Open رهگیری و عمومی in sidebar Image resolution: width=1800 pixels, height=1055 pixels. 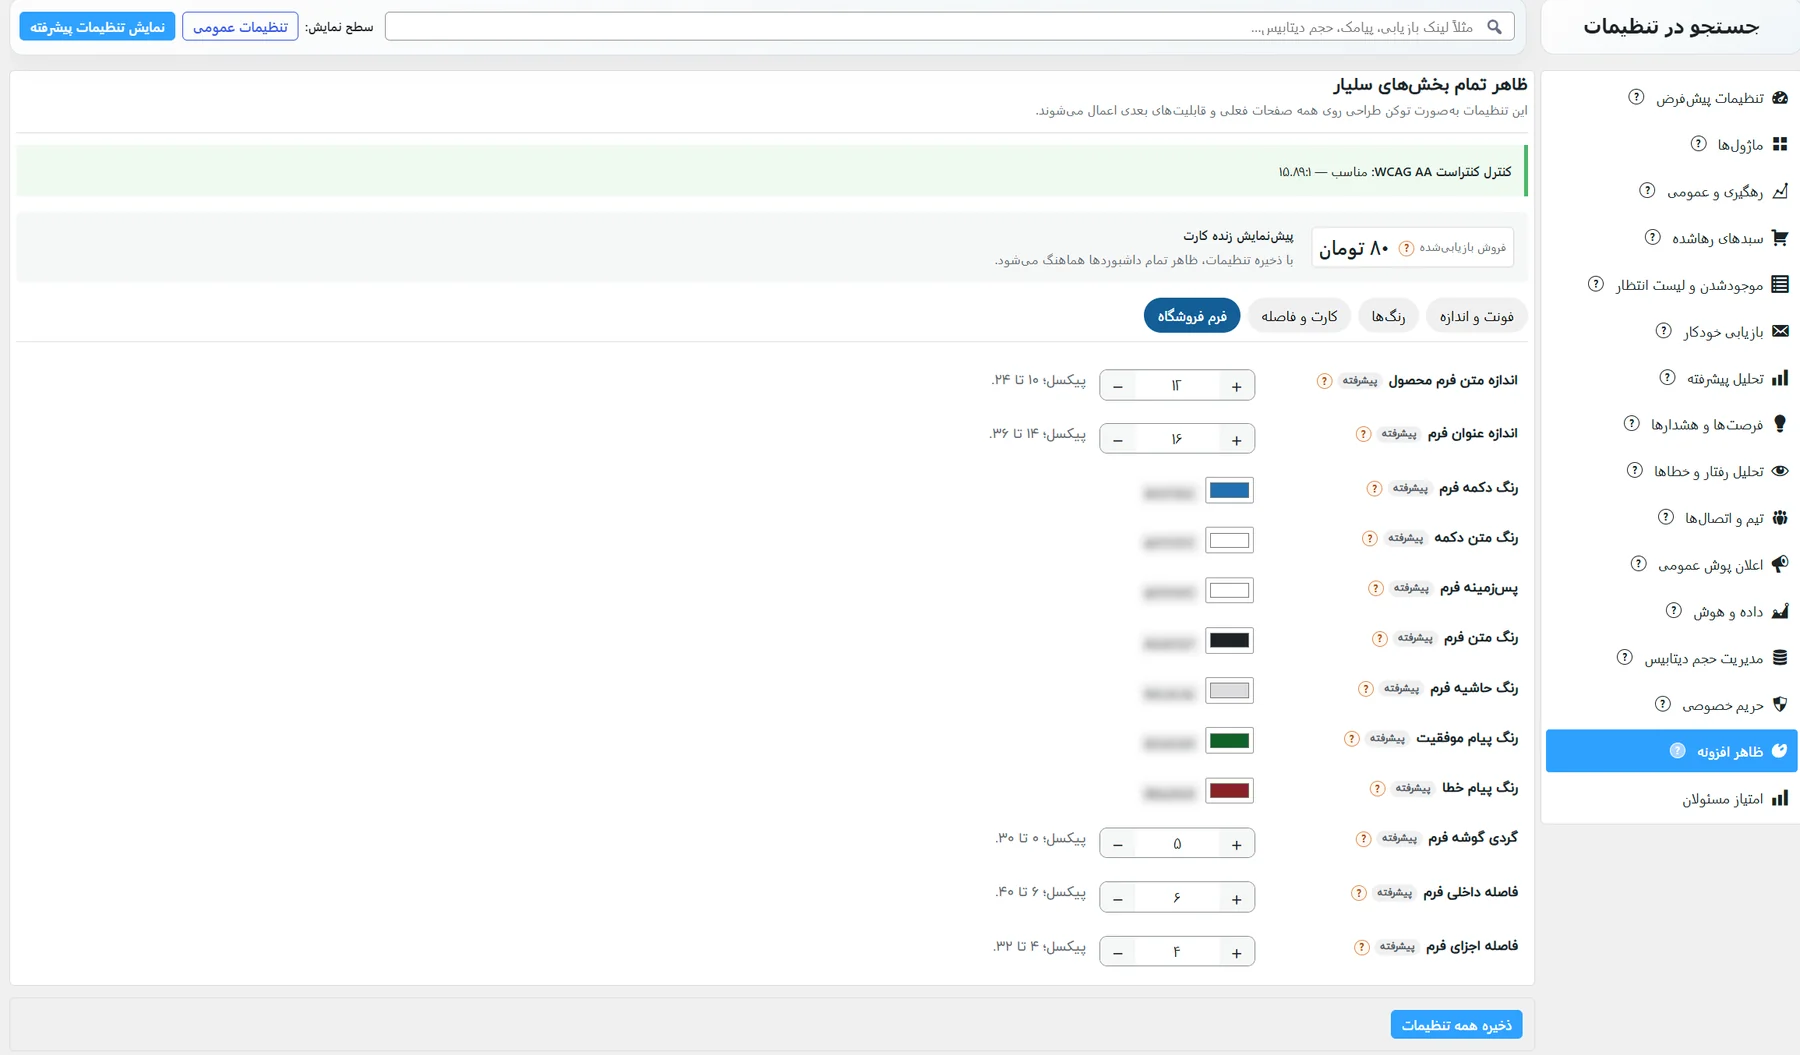click(1671, 191)
